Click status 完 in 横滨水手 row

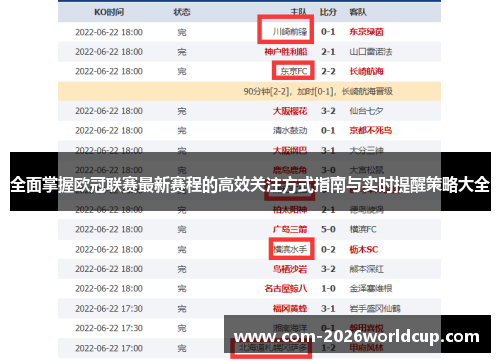(182, 250)
